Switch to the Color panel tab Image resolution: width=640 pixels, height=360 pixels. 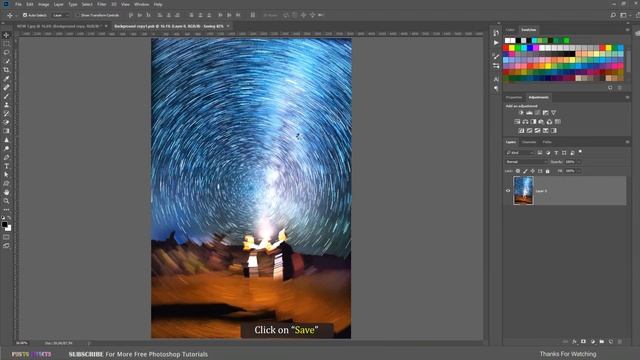point(510,30)
